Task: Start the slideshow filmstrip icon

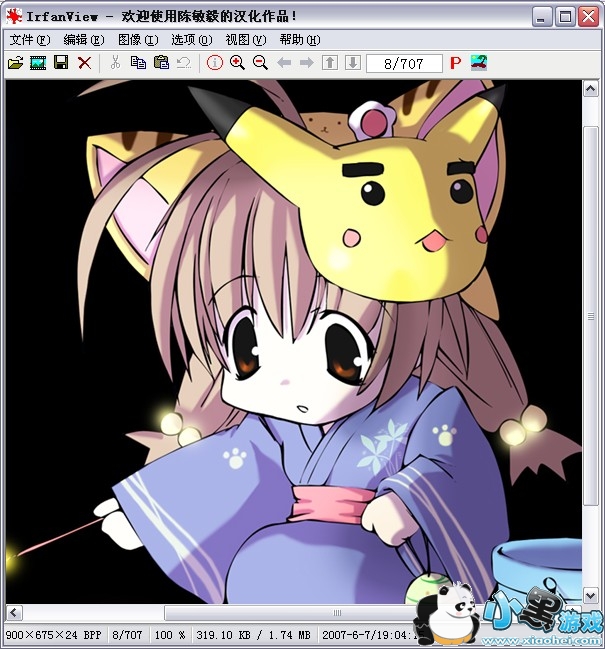Action: click(38, 63)
